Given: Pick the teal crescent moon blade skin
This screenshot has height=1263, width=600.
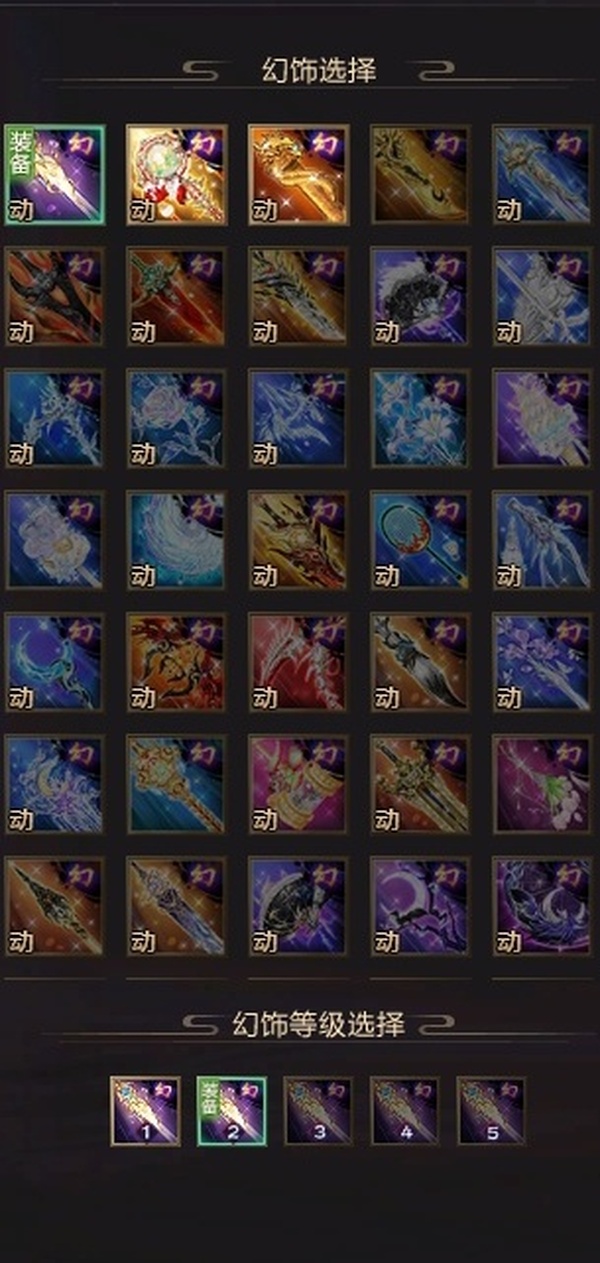Looking at the screenshot, I should (55, 663).
